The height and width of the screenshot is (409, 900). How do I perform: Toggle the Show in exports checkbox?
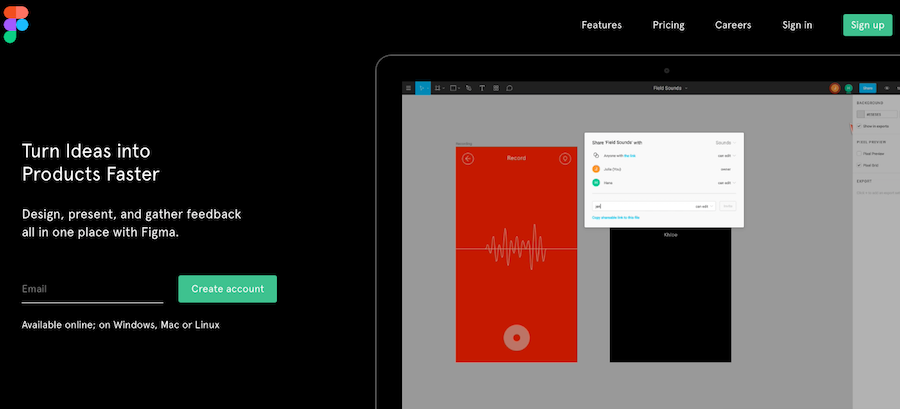859,126
